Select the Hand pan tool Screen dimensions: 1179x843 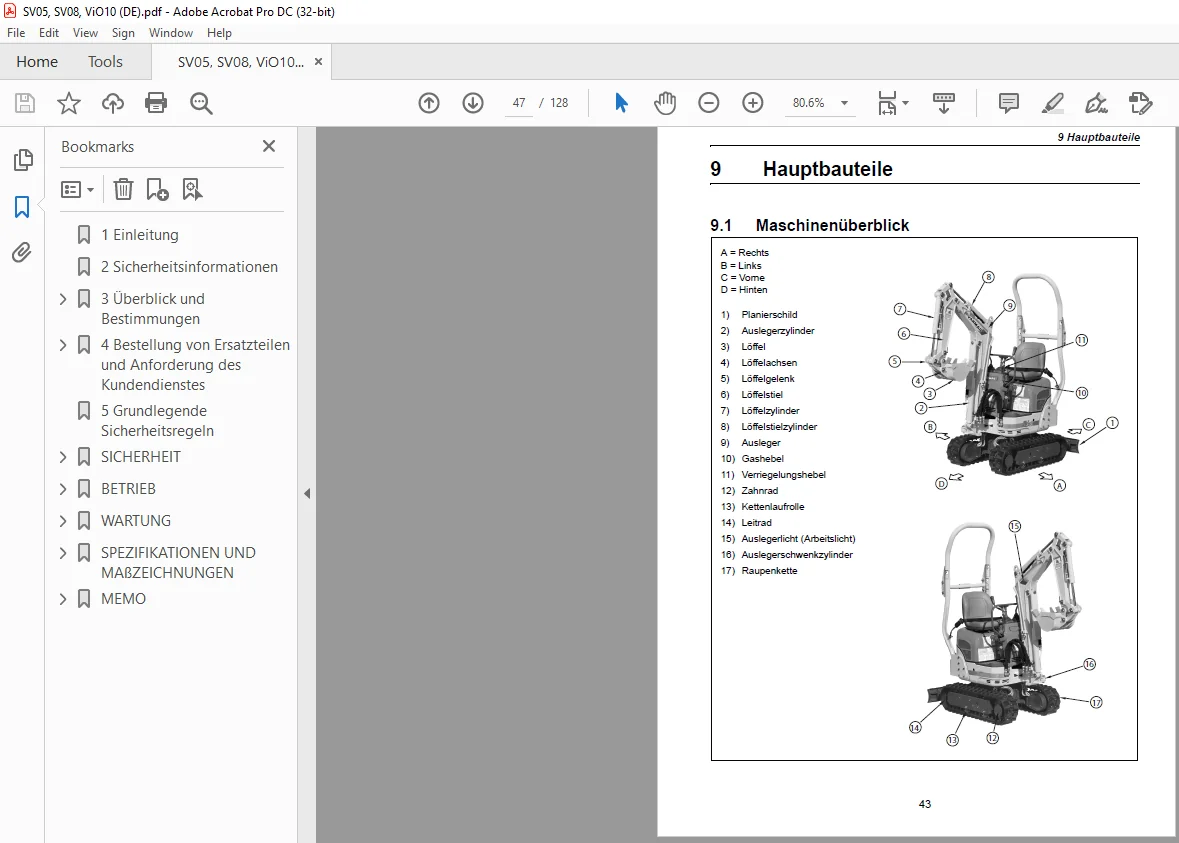[665, 103]
